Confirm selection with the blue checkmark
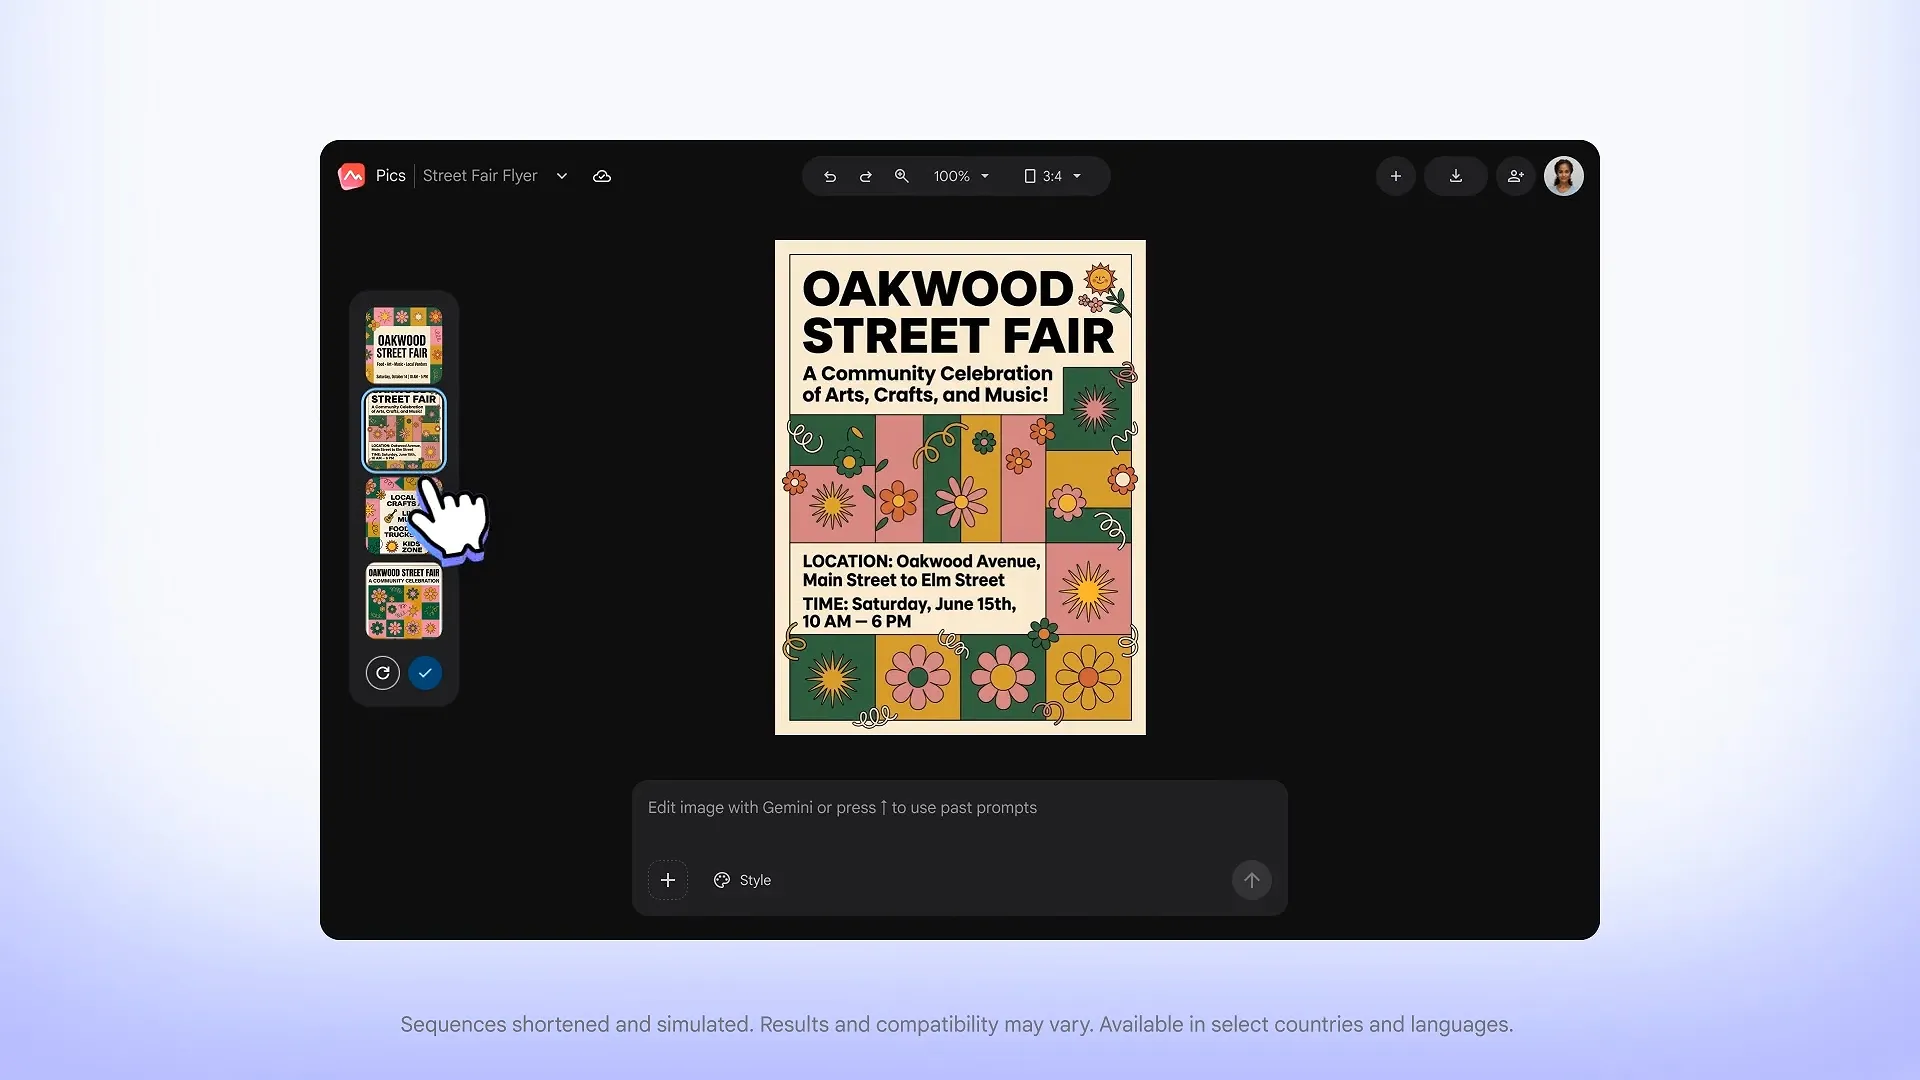This screenshot has height=1080, width=1920. tap(425, 673)
